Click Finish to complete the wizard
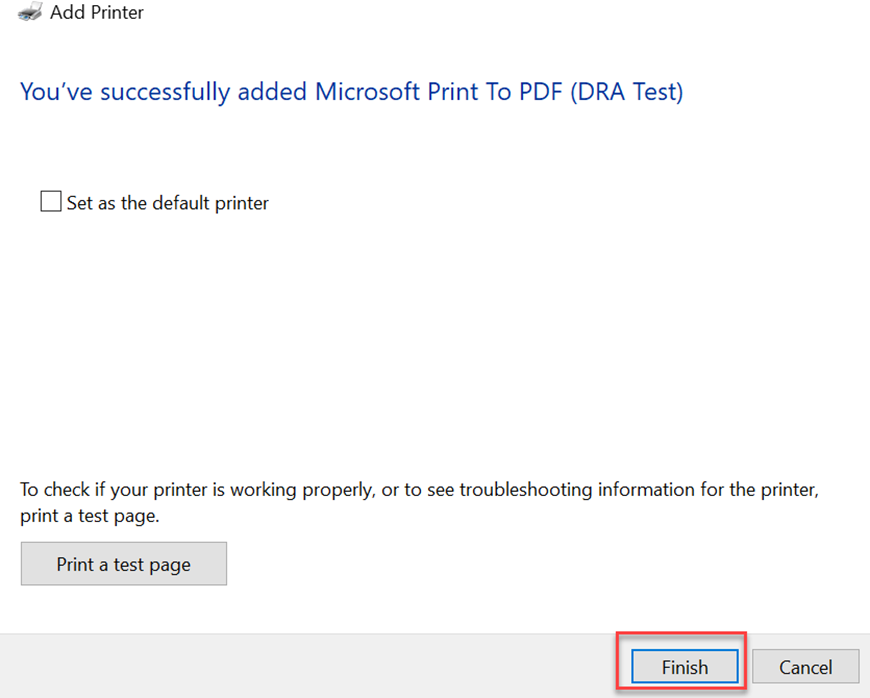Viewport: 870px width, 698px height. pyautogui.click(x=685, y=667)
